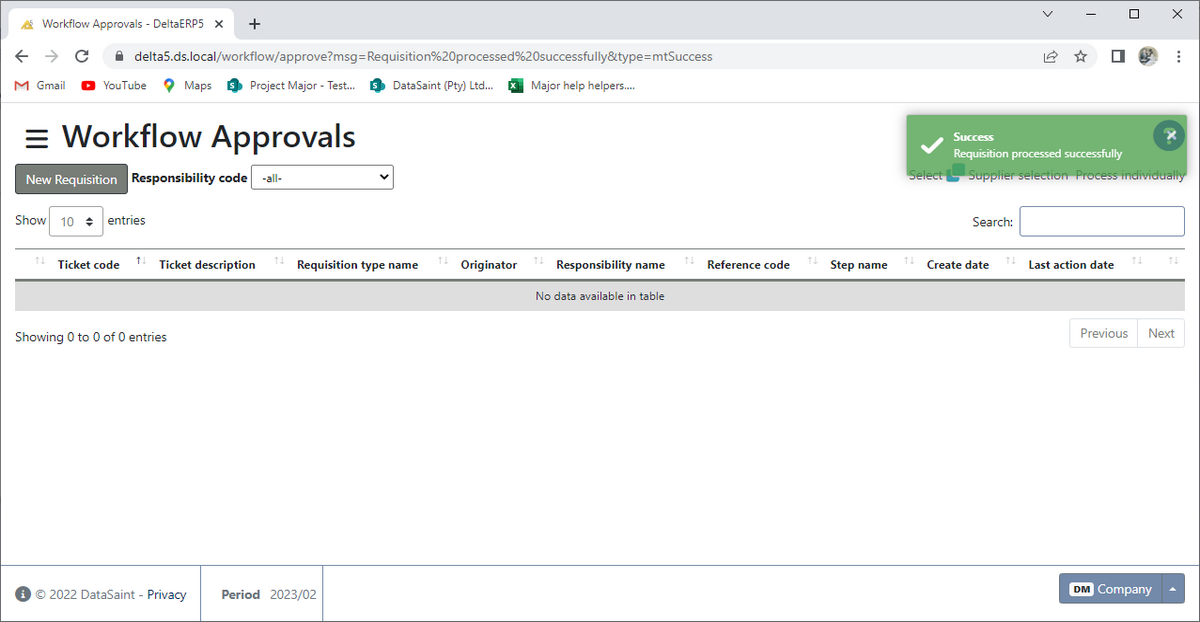Open the Chrome three-dot menu
Viewport: 1200px width, 622px height.
[x=1179, y=57]
